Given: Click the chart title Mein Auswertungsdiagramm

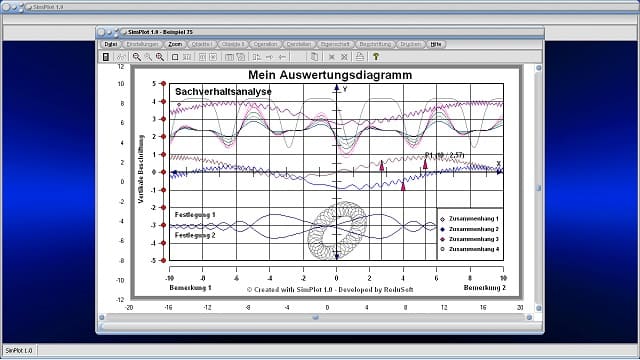Looking at the screenshot, I should tap(330, 75).
